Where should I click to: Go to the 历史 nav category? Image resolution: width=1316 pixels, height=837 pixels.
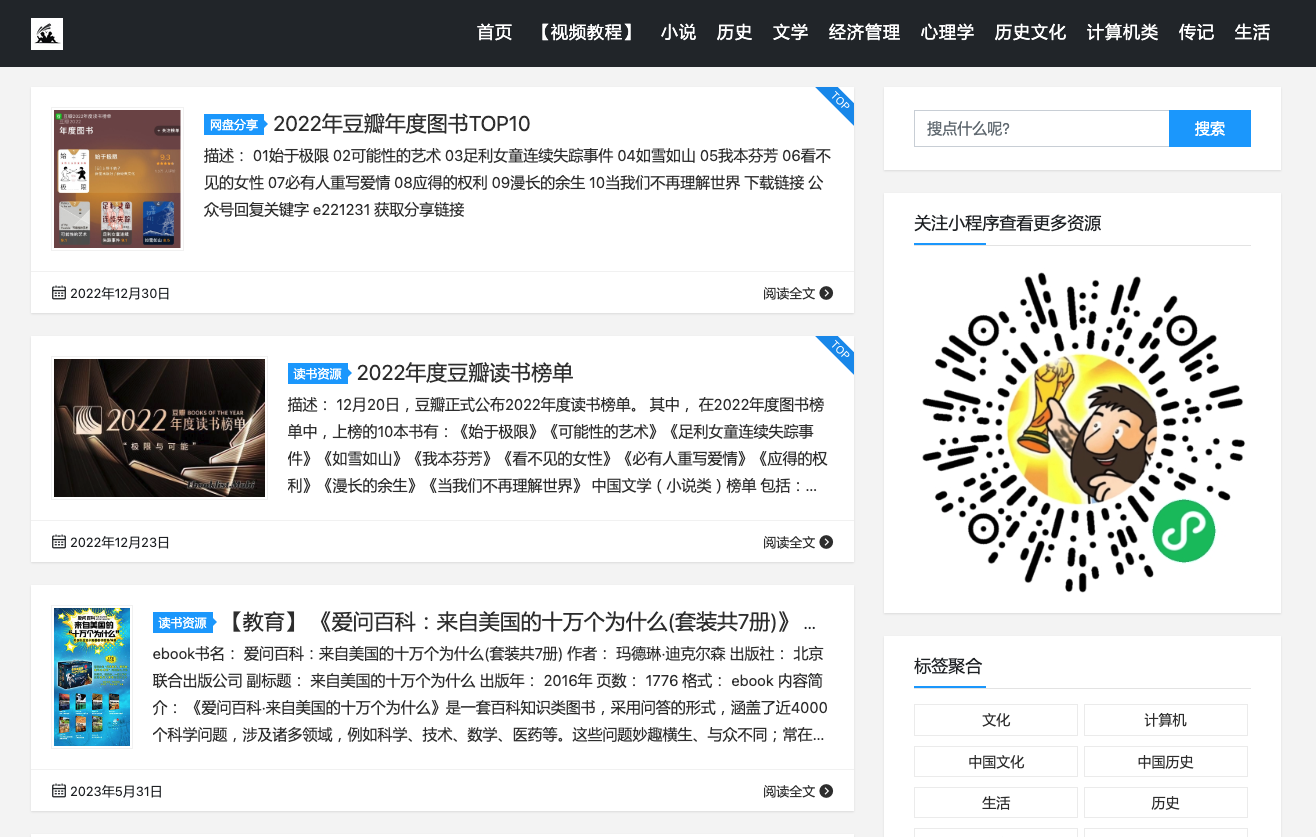pyautogui.click(x=734, y=33)
